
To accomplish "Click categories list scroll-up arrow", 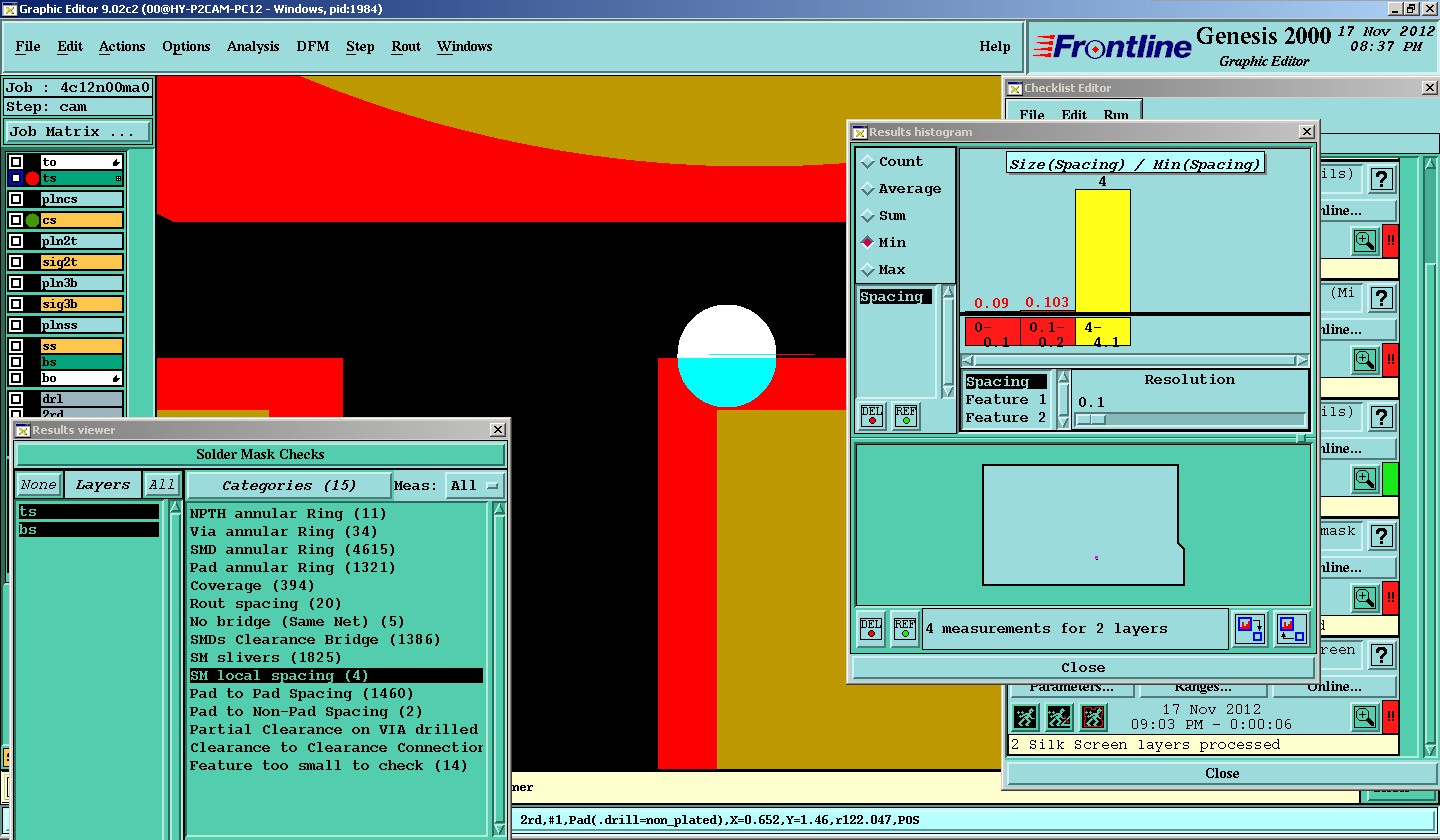I will pyautogui.click(x=499, y=510).
